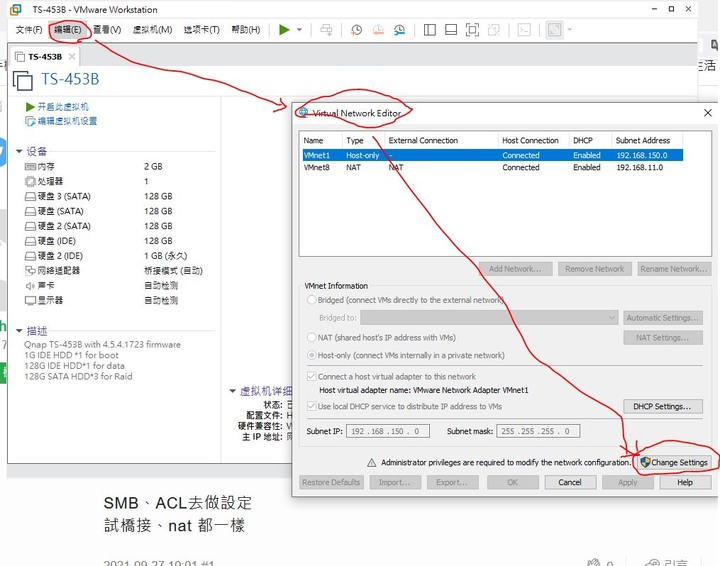Click the send Ctrl+Alt+Del toolbar icon
720x566 pixels.
click(x=326, y=30)
